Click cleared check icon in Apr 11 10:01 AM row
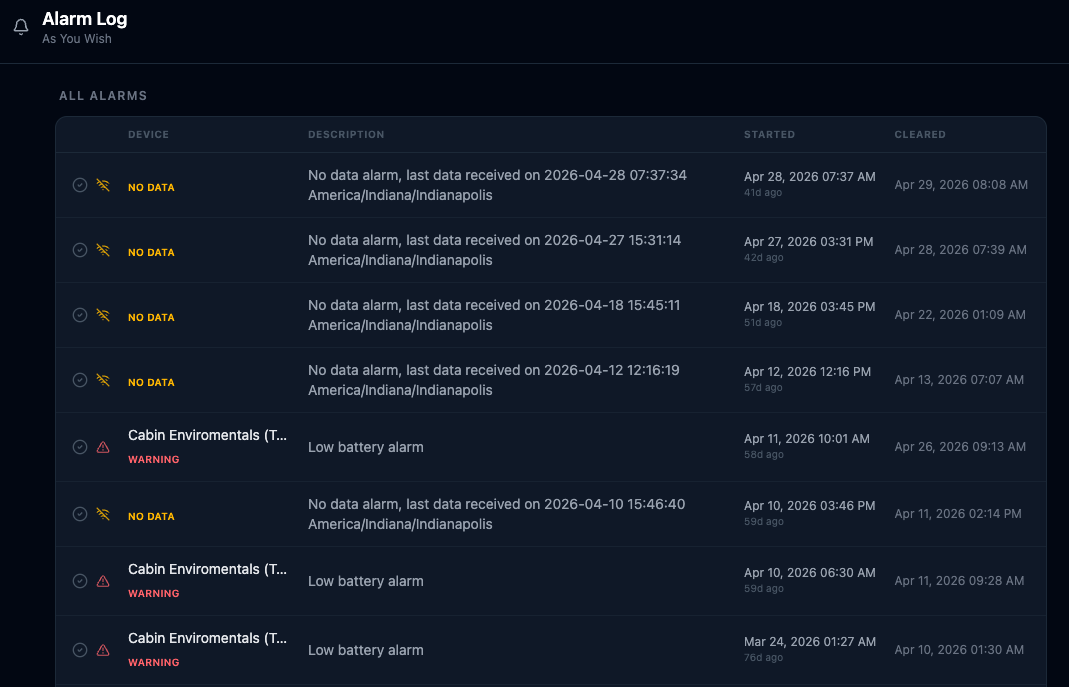The image size is (1069, 687). click(80, 447)
